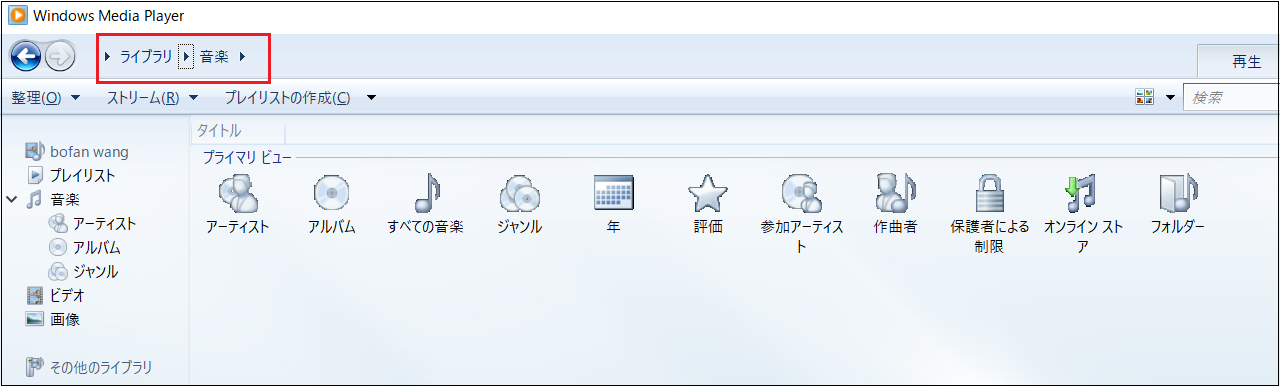Screen dimensions: 1280x386
Task: Click the プレイリストの作成(C) button
Action: pos(287,97)
